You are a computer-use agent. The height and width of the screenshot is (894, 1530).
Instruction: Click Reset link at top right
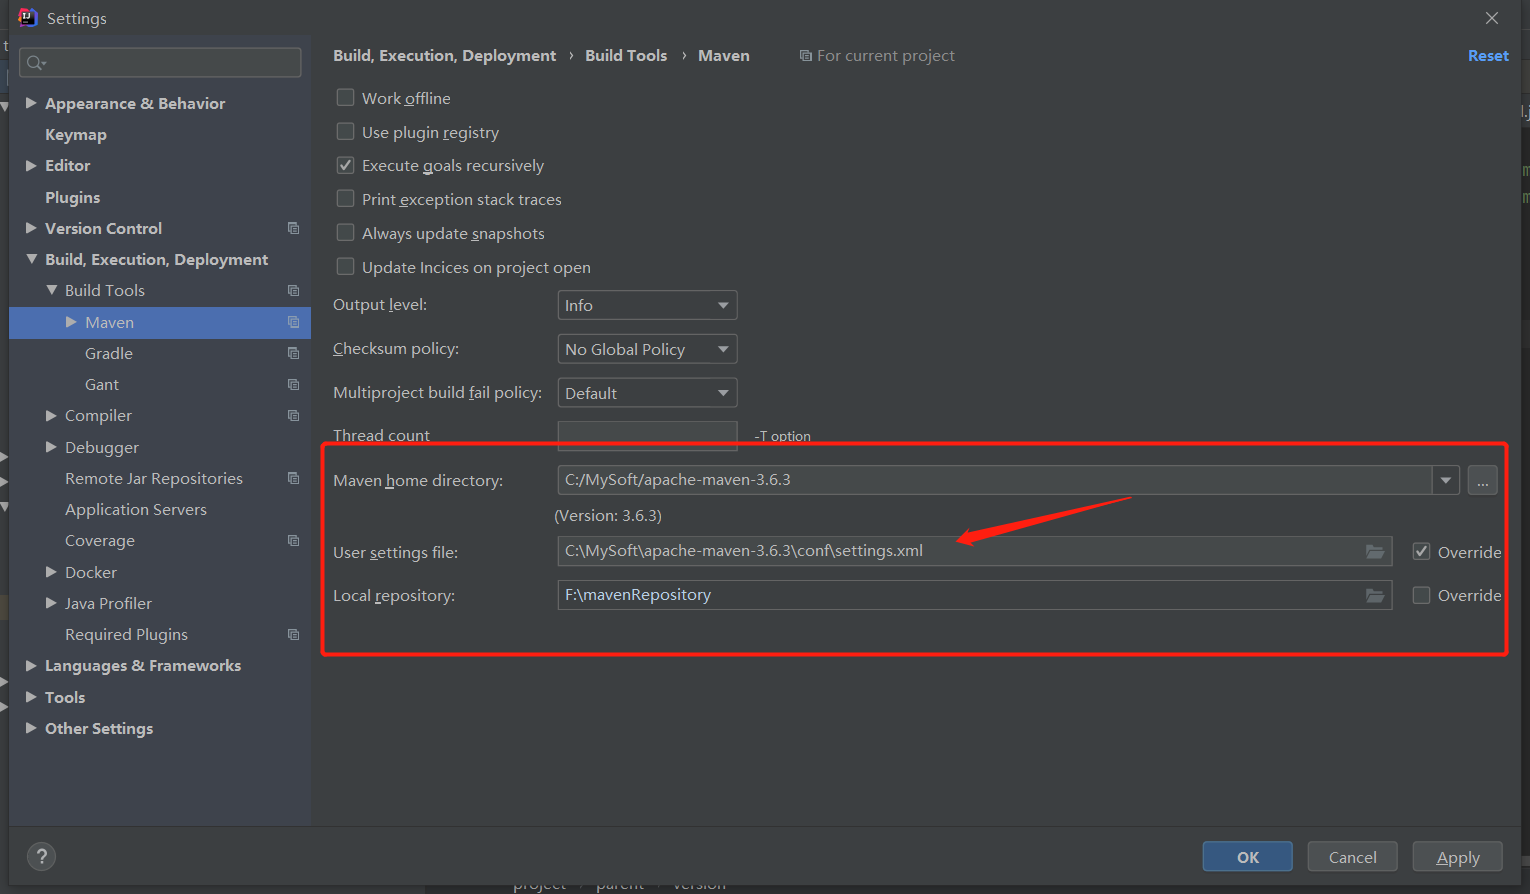point(1488,56)
